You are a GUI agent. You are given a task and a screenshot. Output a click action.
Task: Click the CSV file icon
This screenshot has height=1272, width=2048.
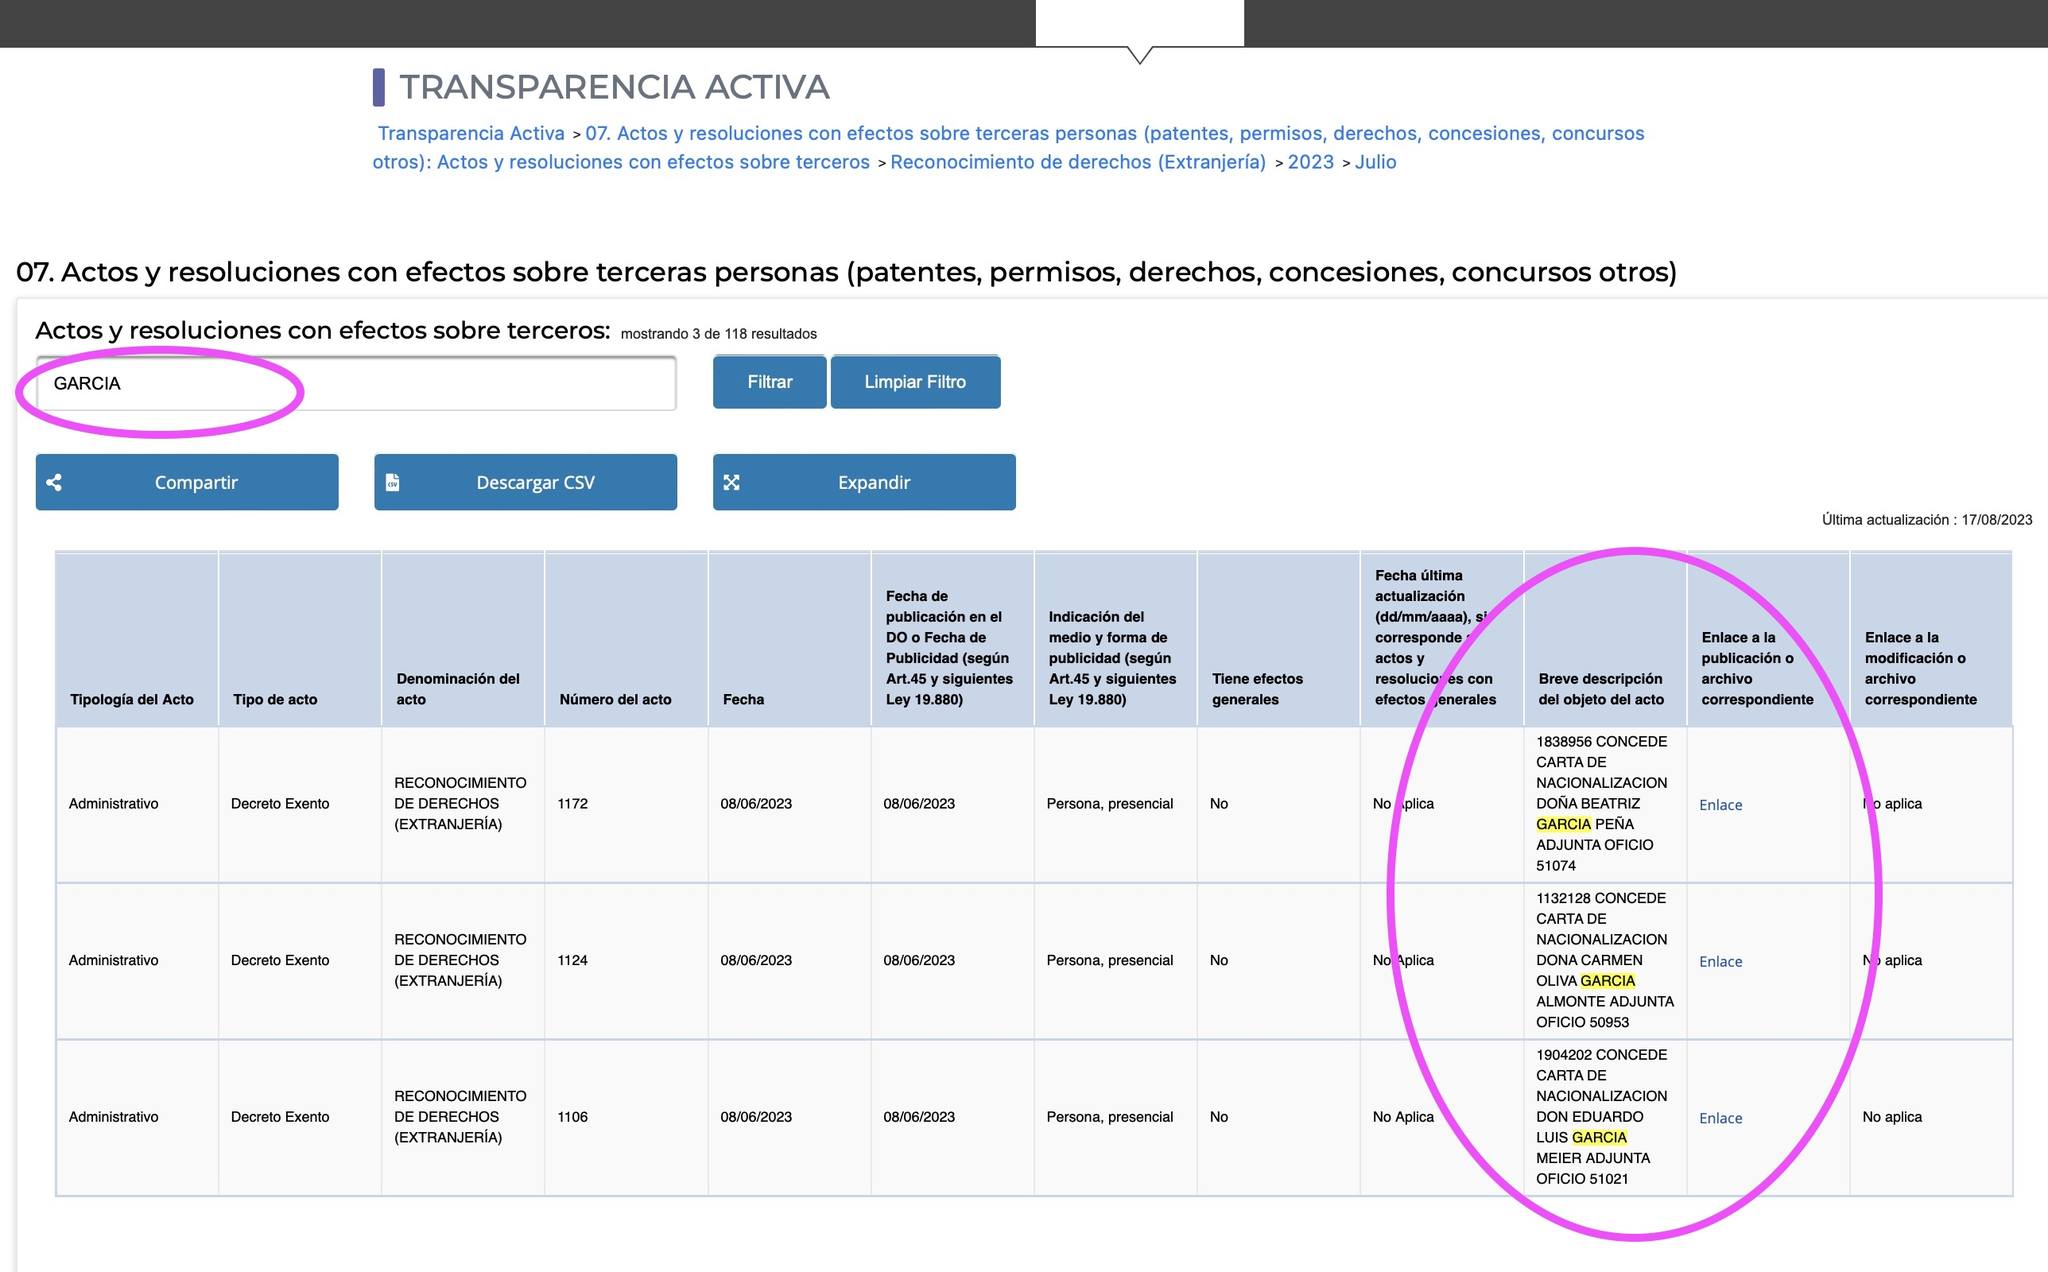coord(393,482)
